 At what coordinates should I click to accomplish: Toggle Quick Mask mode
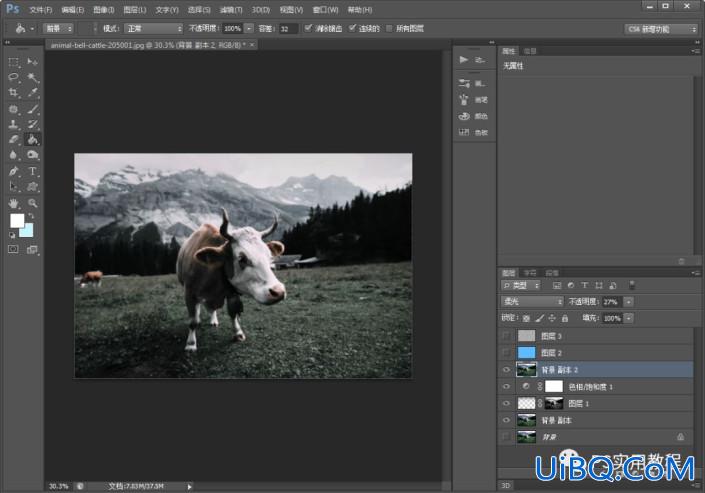(x=13, y=249)
